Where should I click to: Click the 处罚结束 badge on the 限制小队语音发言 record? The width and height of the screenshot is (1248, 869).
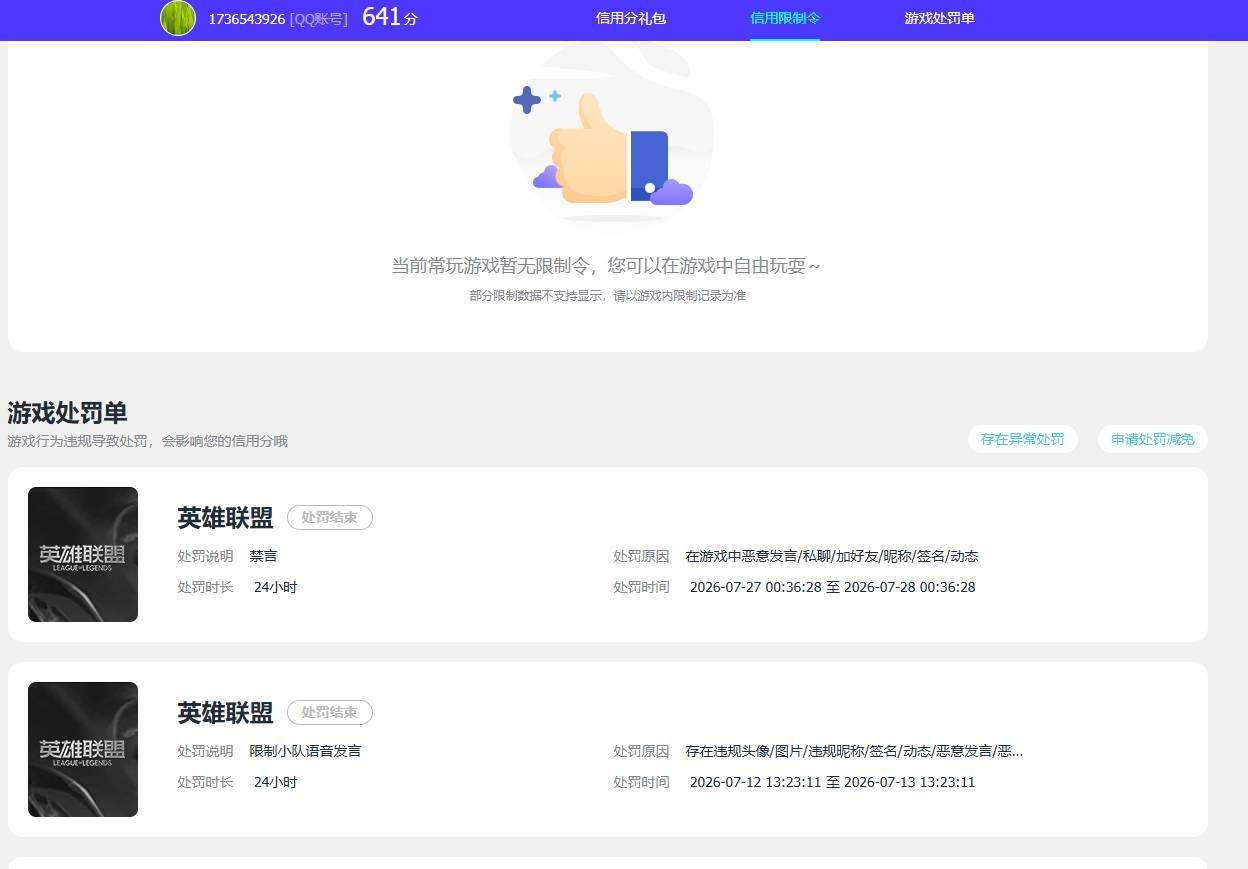(329, 712)
